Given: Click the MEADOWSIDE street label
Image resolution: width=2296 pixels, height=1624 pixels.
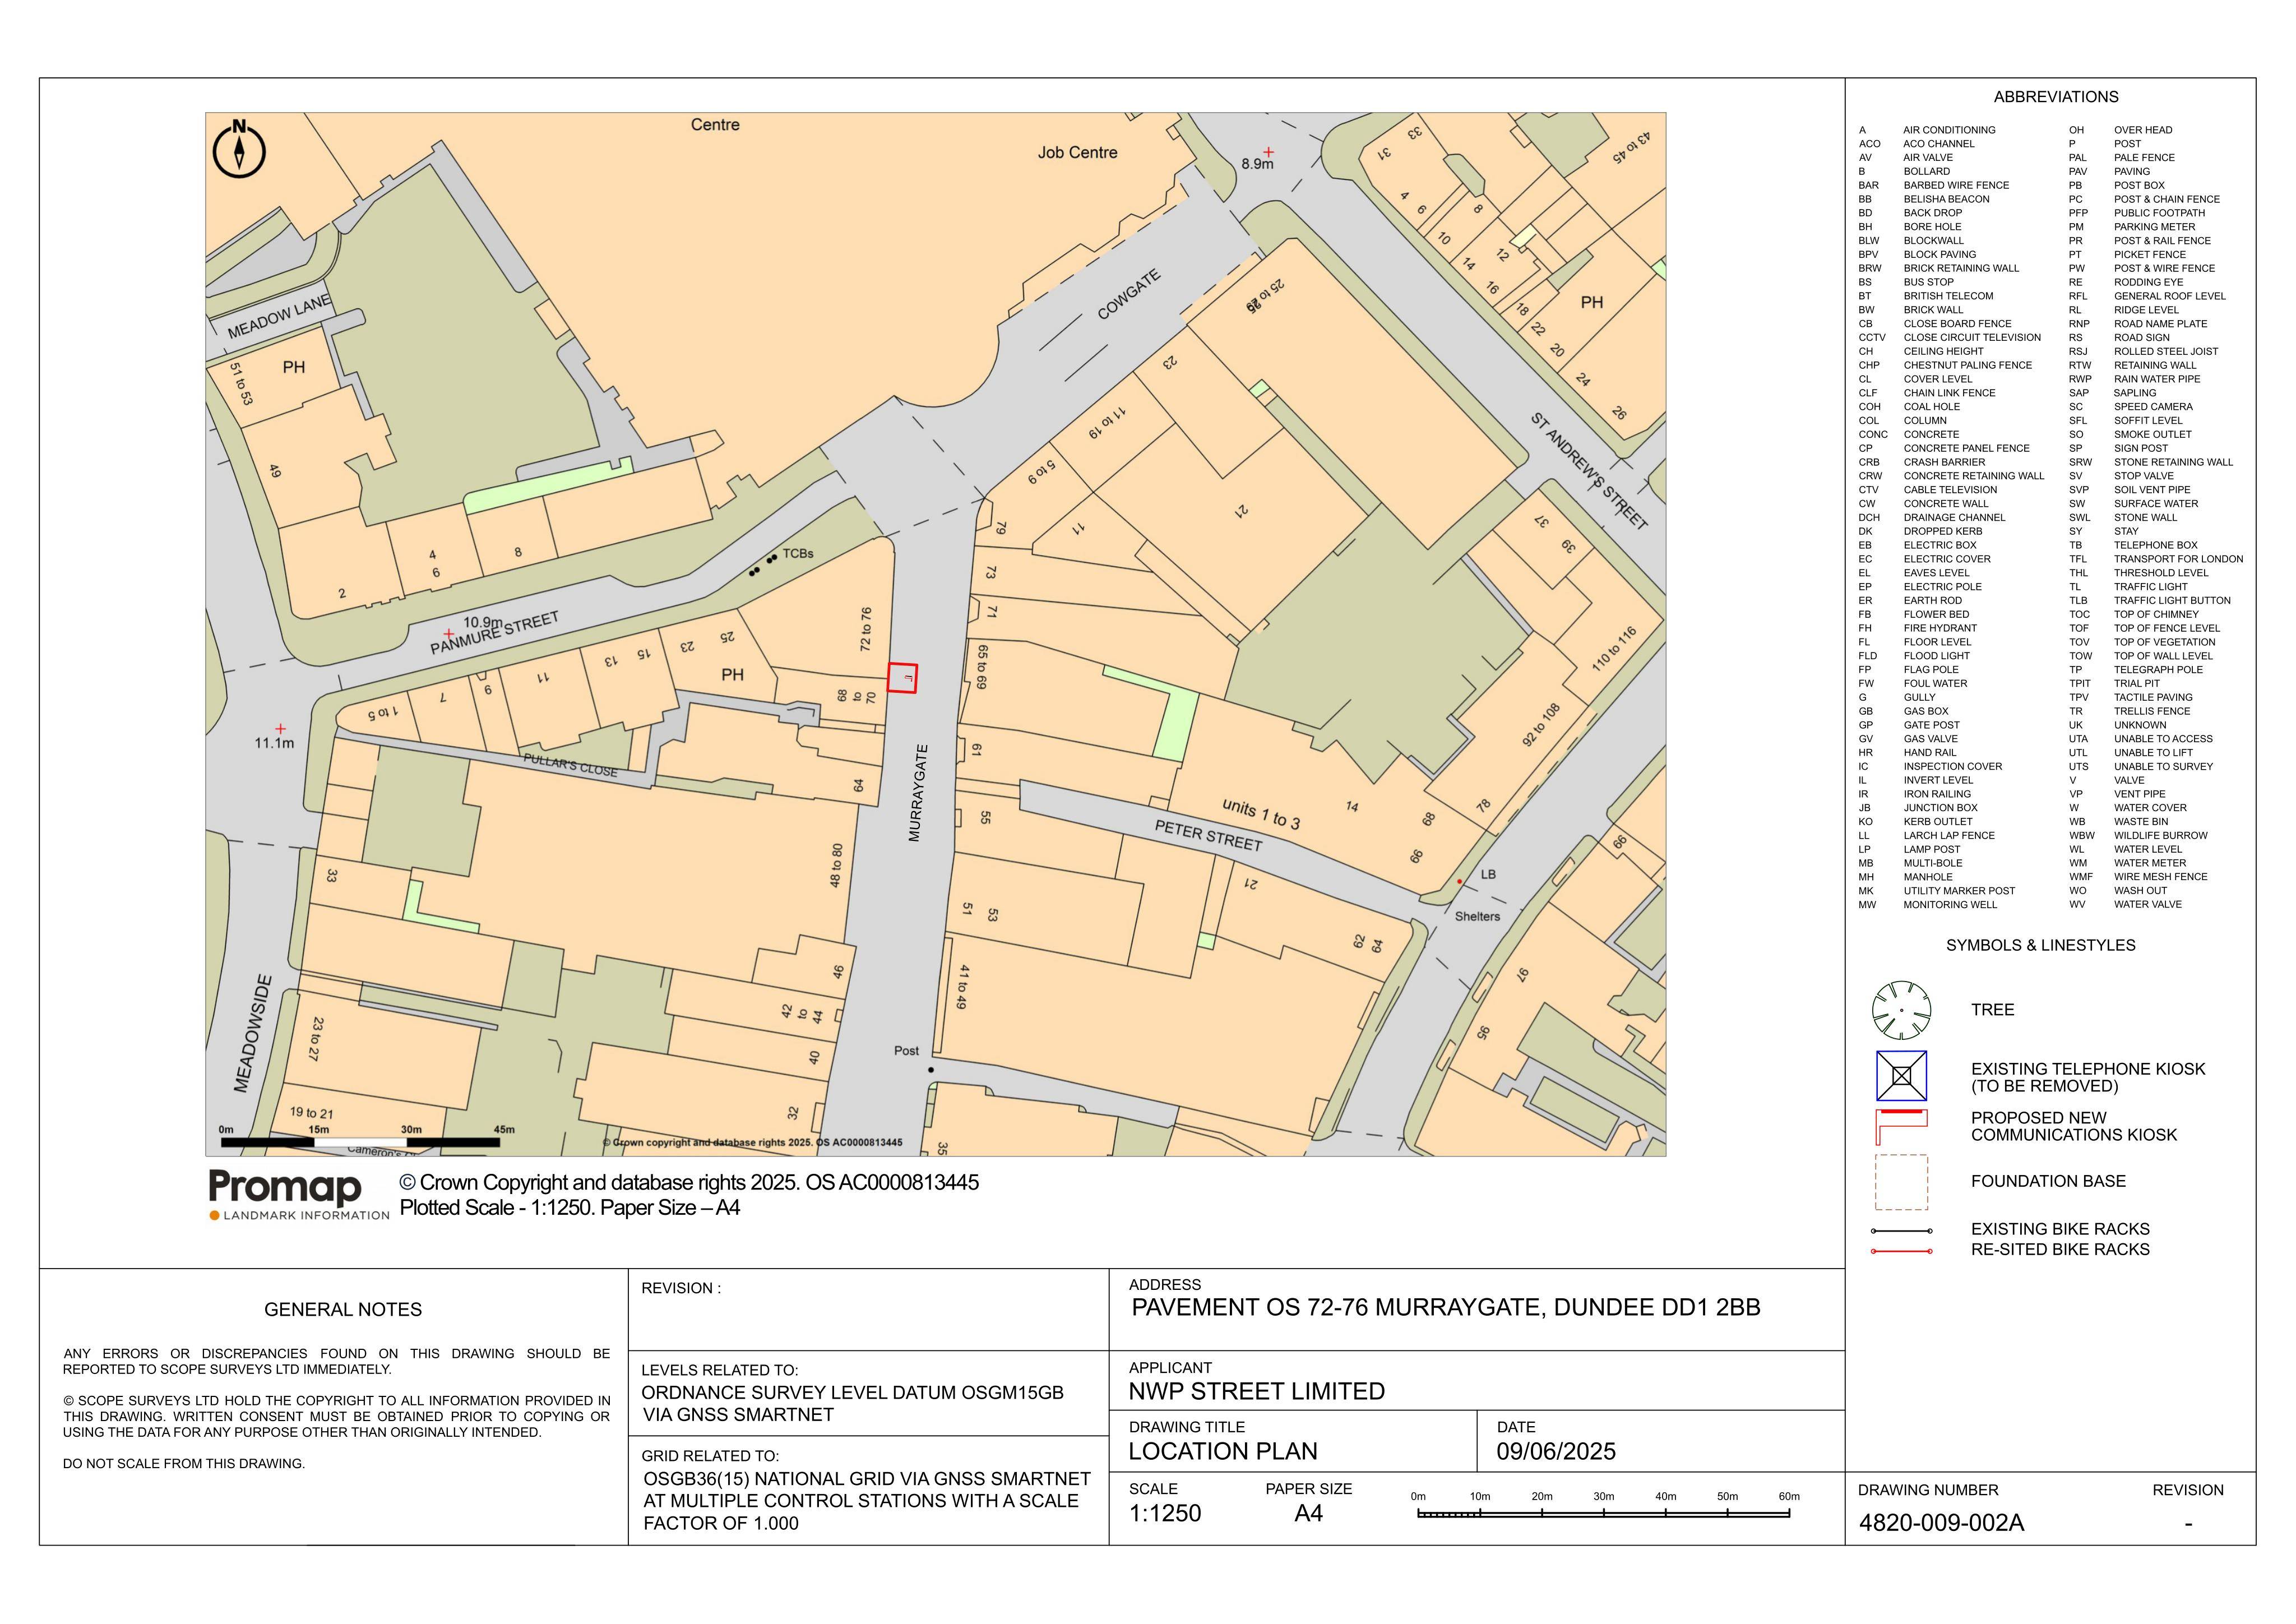Looking at the screenshot, I should coord(252,1033).
